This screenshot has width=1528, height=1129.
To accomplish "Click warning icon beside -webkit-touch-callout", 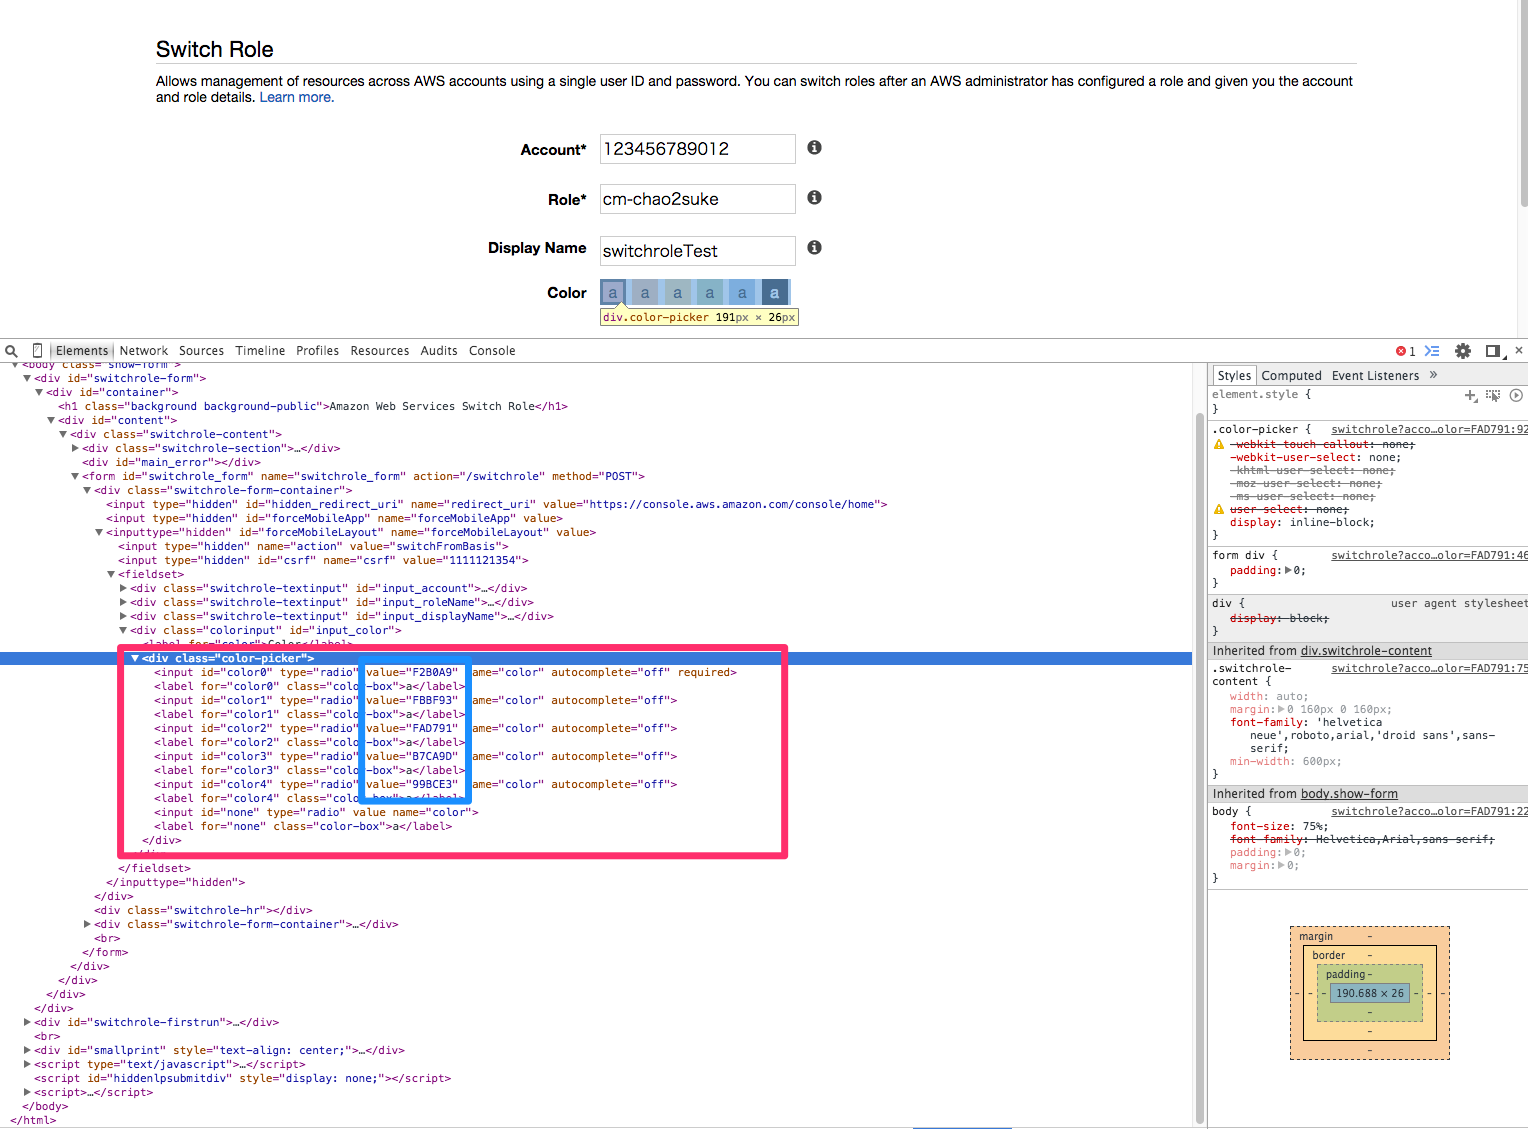I will point(1219,444).
